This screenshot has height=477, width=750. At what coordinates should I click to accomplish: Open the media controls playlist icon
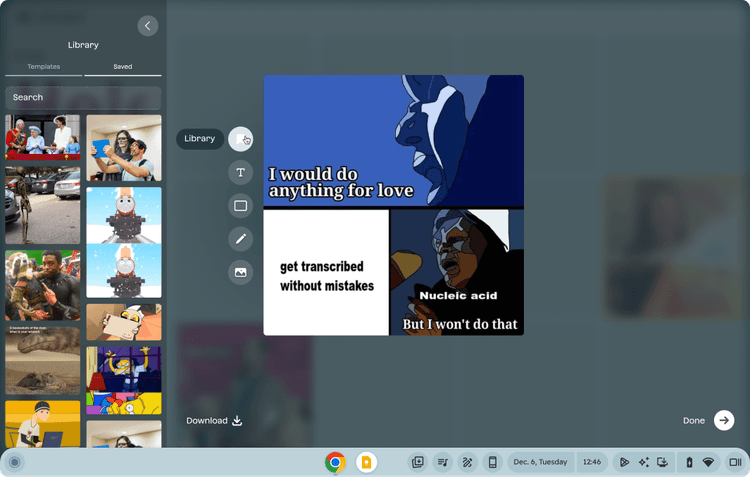442,462
